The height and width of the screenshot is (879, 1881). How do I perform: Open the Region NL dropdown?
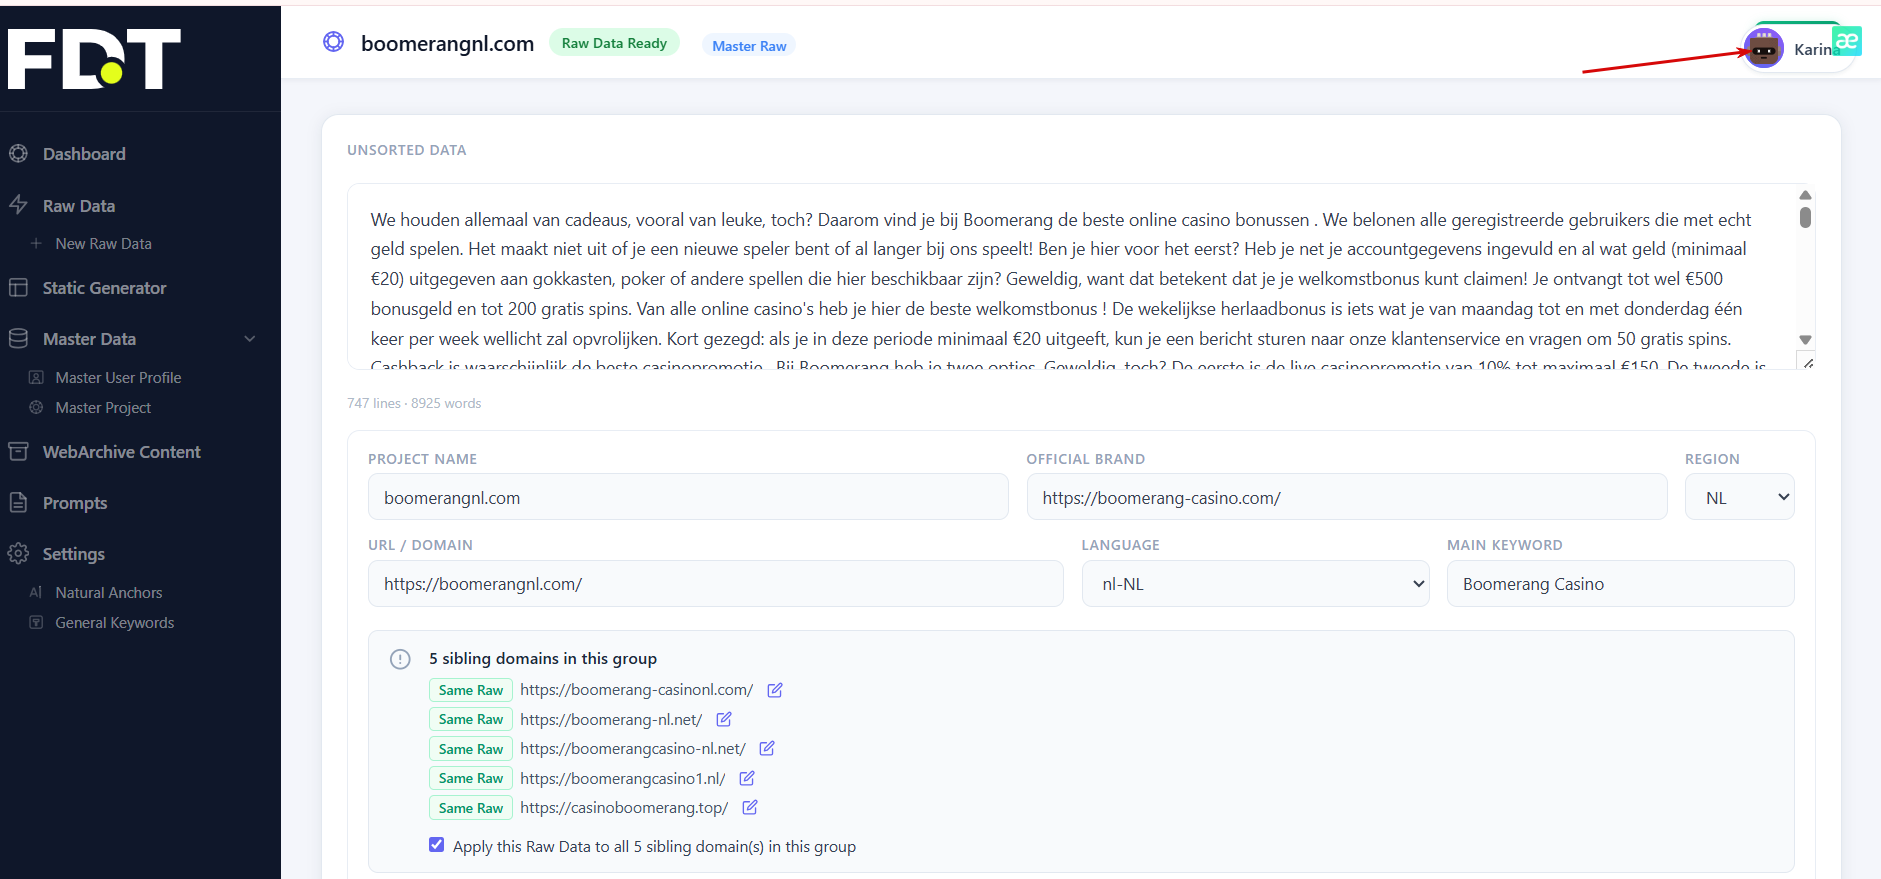(1740, 497)
